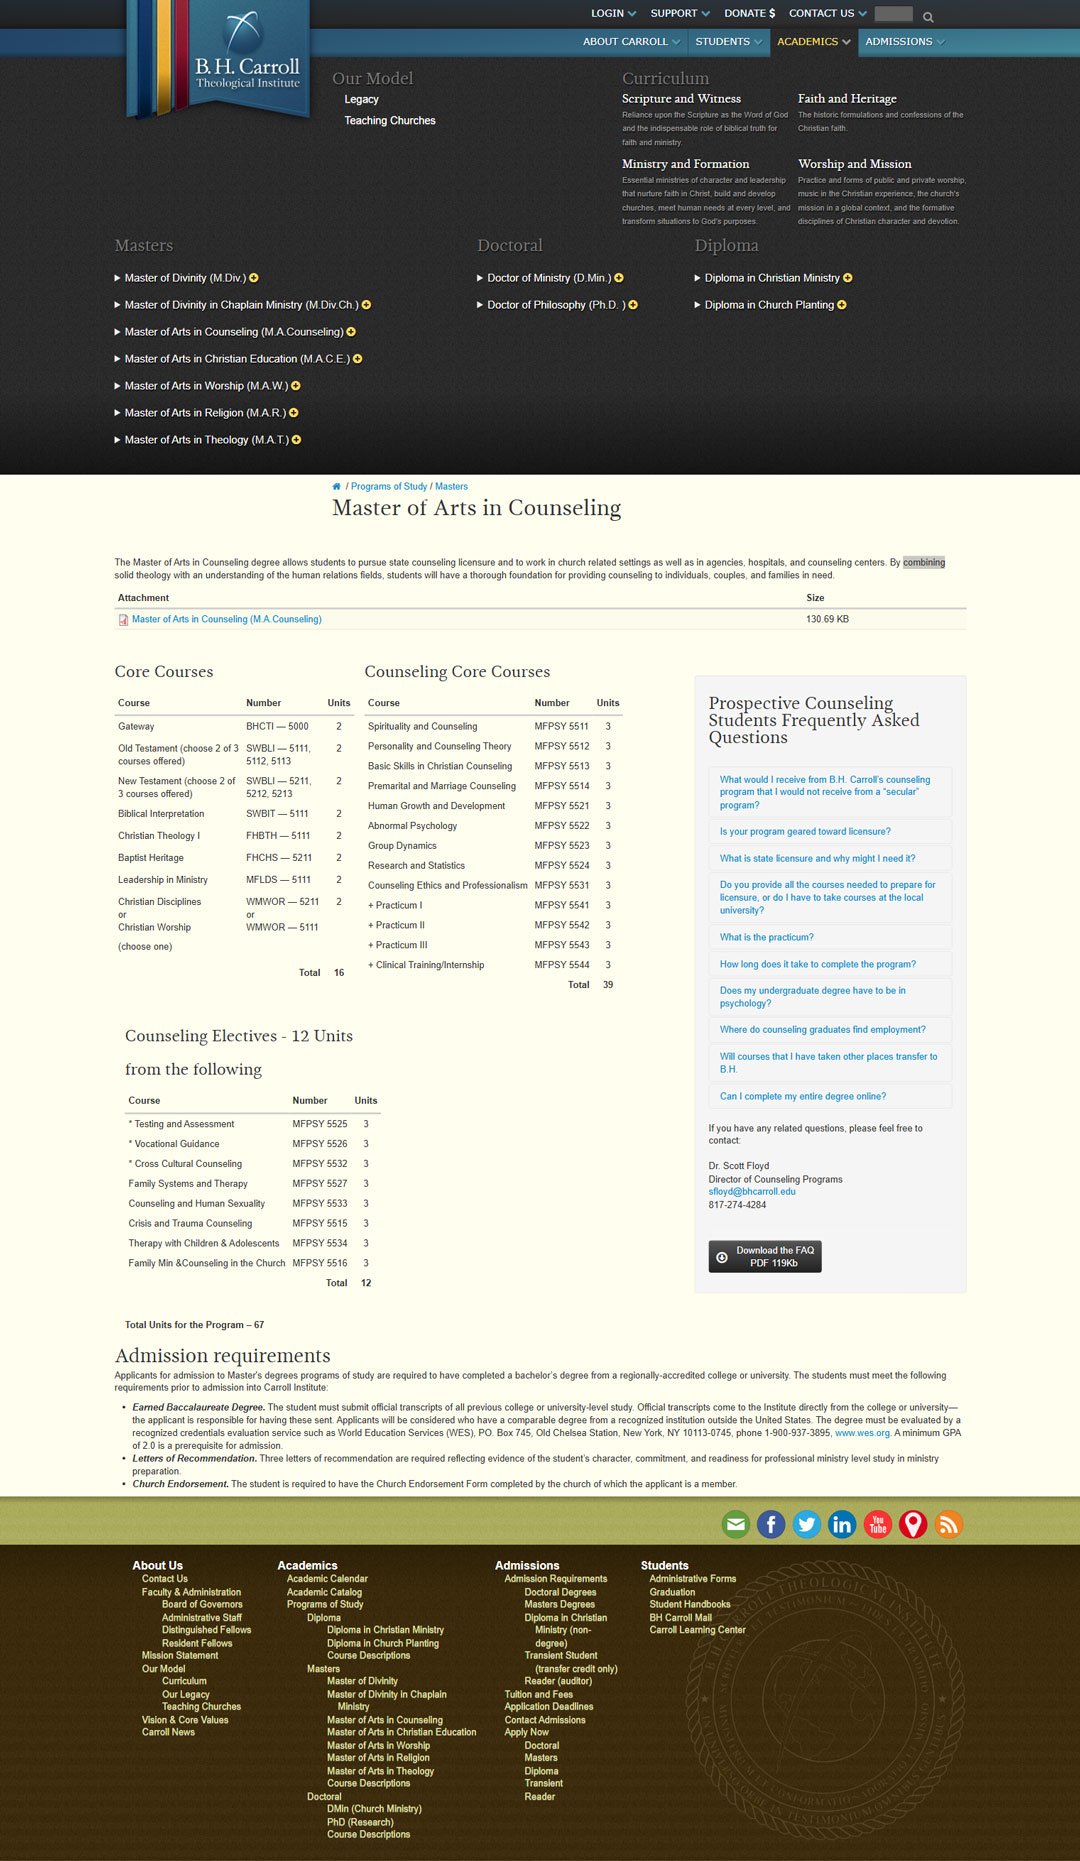This screenshot has height=1861, width=1080.
Task: Open 'What is the practicum?' FAQ question
Action: (x=767, y=938)
